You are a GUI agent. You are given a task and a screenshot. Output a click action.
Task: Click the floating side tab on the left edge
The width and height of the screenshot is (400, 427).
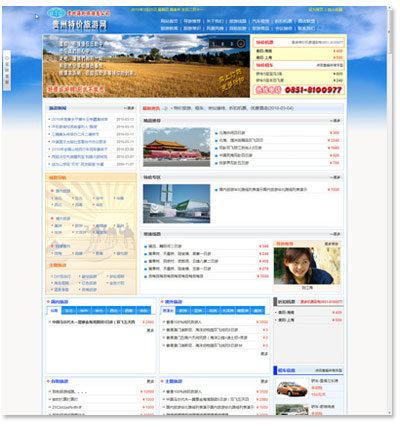point(7,70)
